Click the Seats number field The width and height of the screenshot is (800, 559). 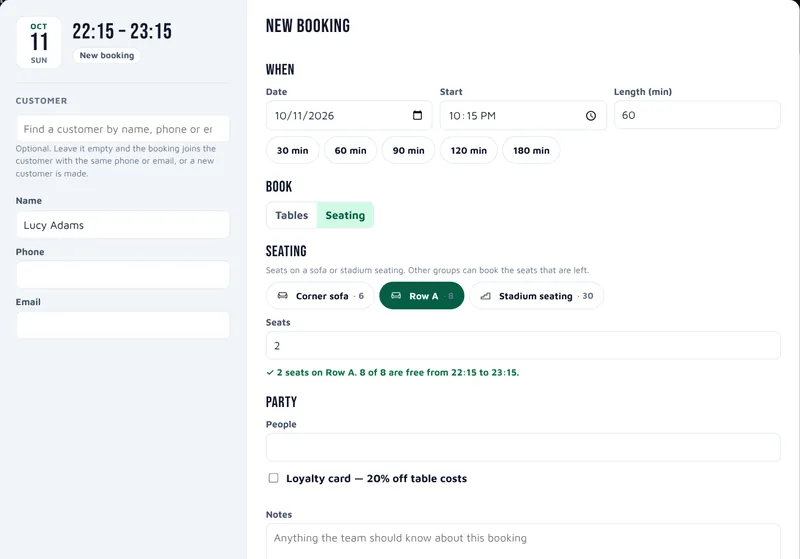pos(523,345)
